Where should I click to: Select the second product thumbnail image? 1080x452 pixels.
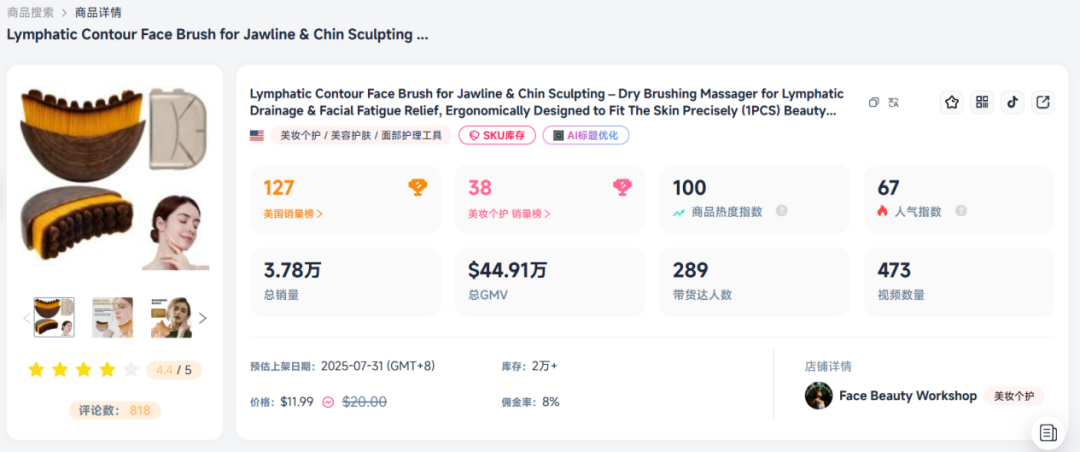[x=112, y=317]
